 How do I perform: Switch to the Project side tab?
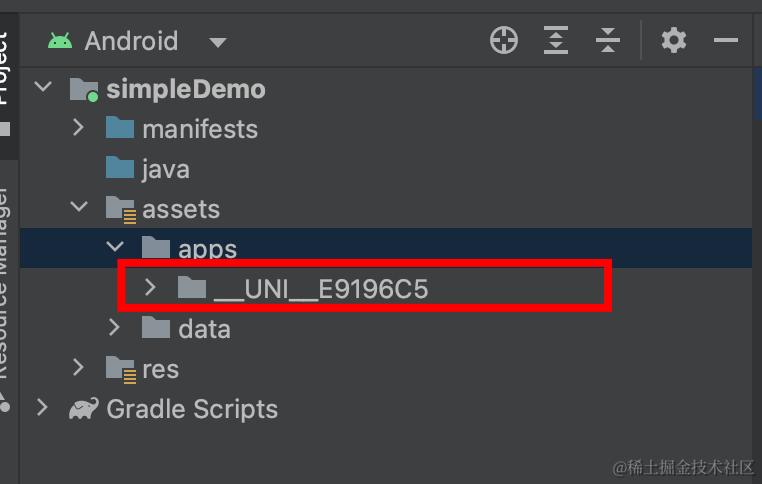pyautogui.click(x=5, y=70)
